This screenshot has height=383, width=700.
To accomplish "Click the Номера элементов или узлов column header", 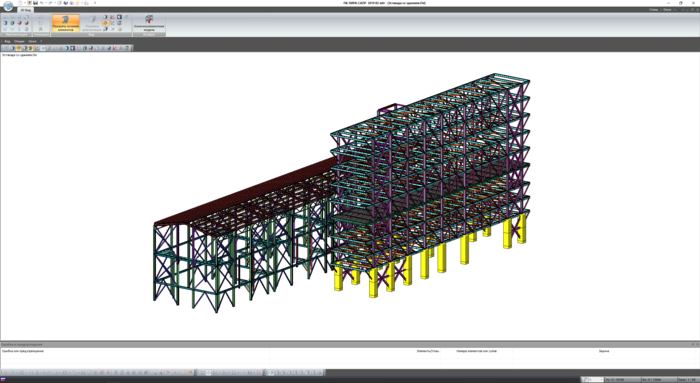I will [476, 351].
